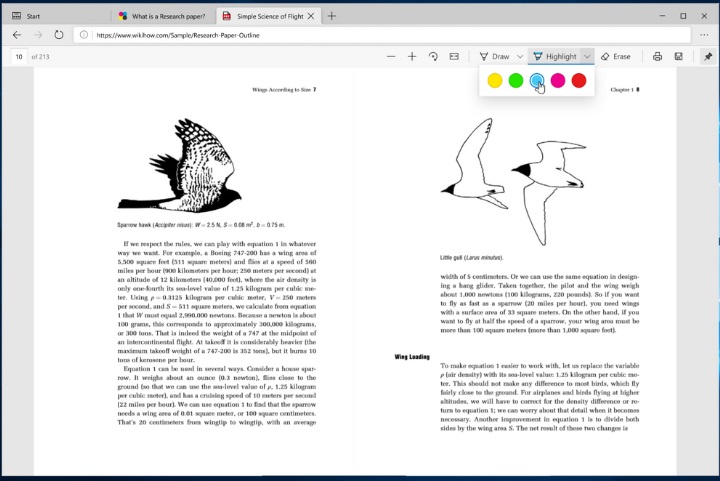Click the sparrow hawk illustration
Viewport: 720px width, 481px height.
pyautogui.click(x=180, y=165)
